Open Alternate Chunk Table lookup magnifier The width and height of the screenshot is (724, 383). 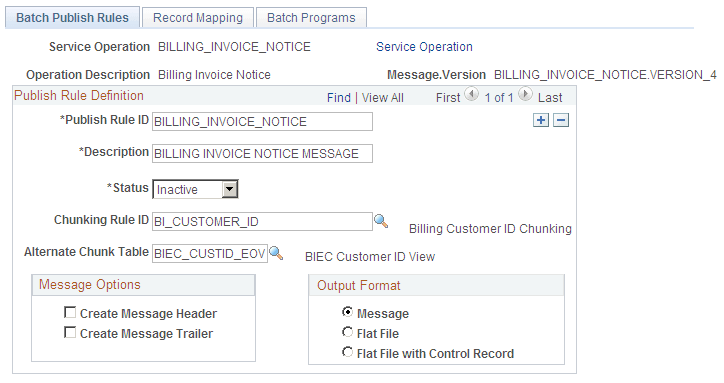tap(276, 253)
